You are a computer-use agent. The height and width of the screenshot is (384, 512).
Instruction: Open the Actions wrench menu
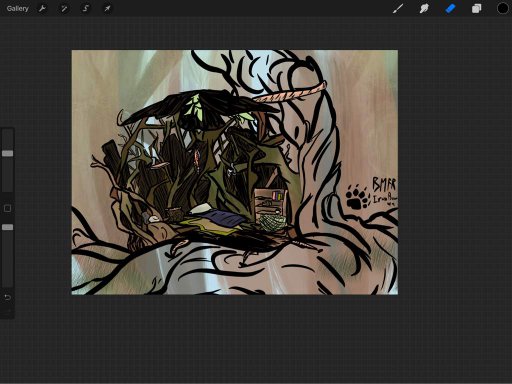(x=42, y=8)
